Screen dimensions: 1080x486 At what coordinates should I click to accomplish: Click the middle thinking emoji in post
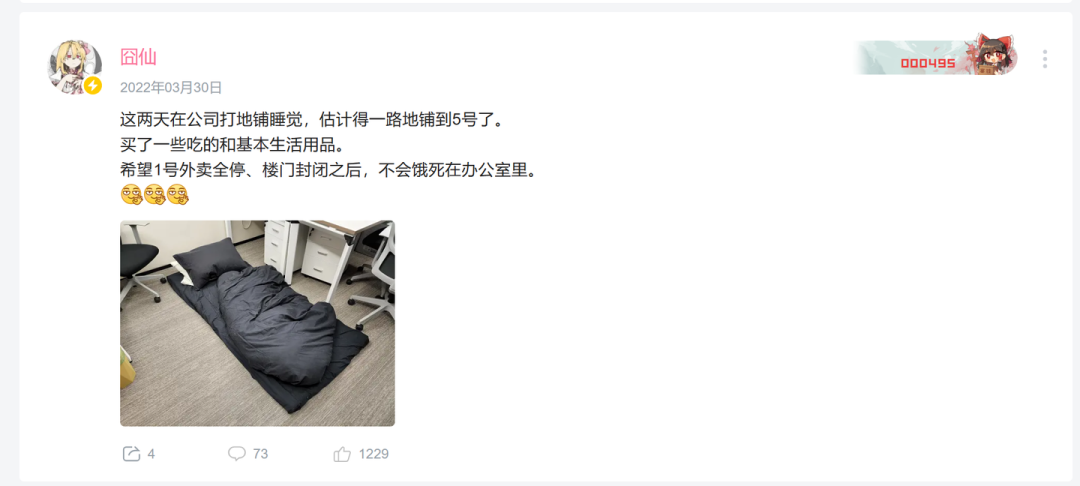click(x=154, y=195)
